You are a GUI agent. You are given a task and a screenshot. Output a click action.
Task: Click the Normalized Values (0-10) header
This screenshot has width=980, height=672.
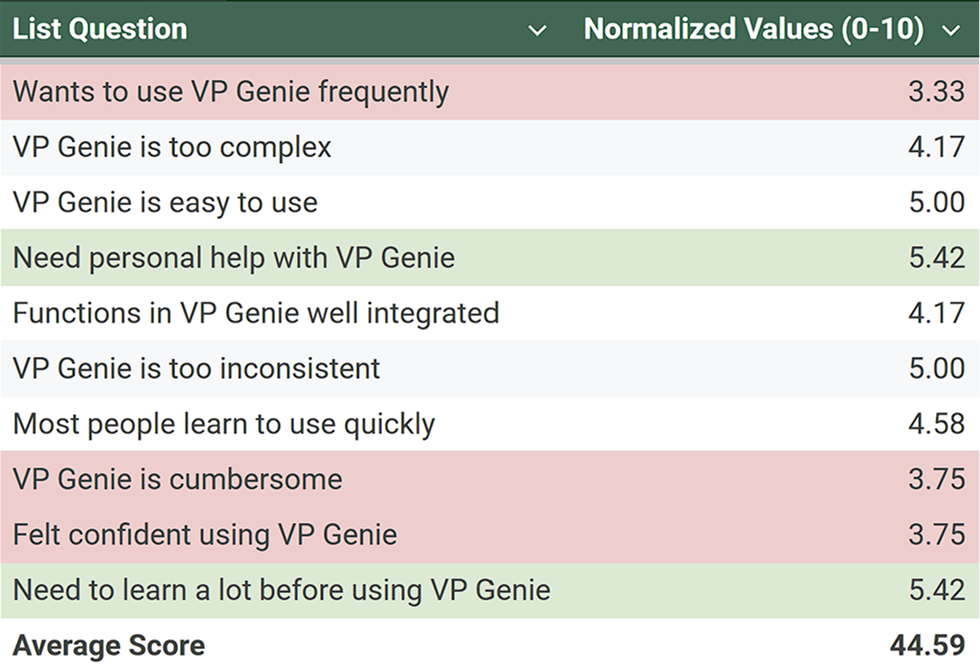click(x=753, y=29)
